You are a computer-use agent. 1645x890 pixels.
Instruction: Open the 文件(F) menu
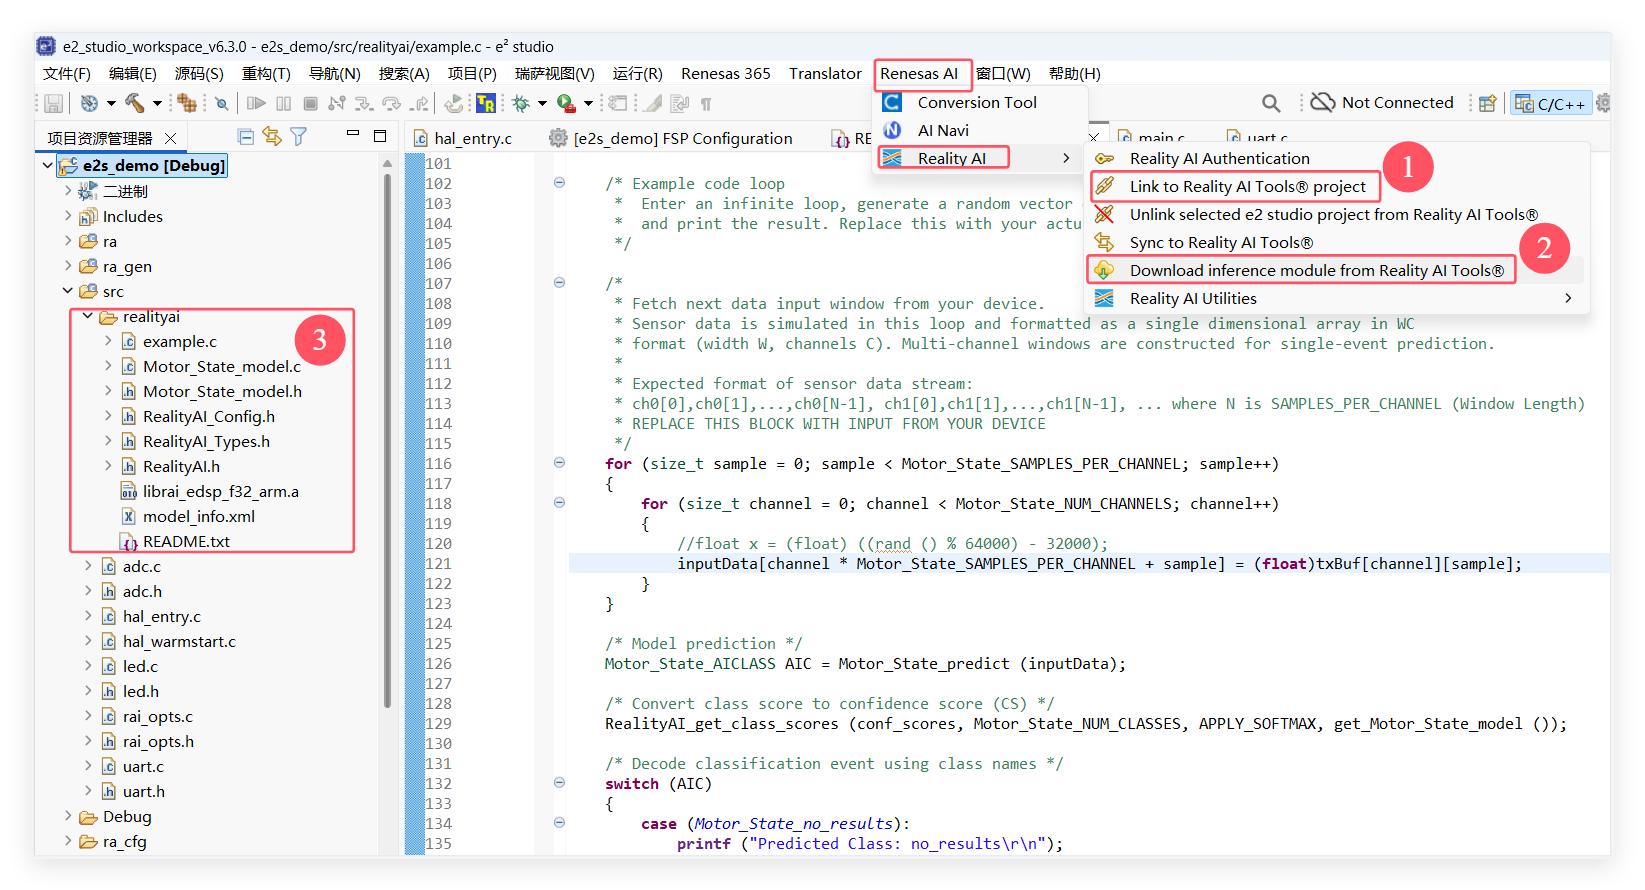pyautogui.click(x=66, y=74)
